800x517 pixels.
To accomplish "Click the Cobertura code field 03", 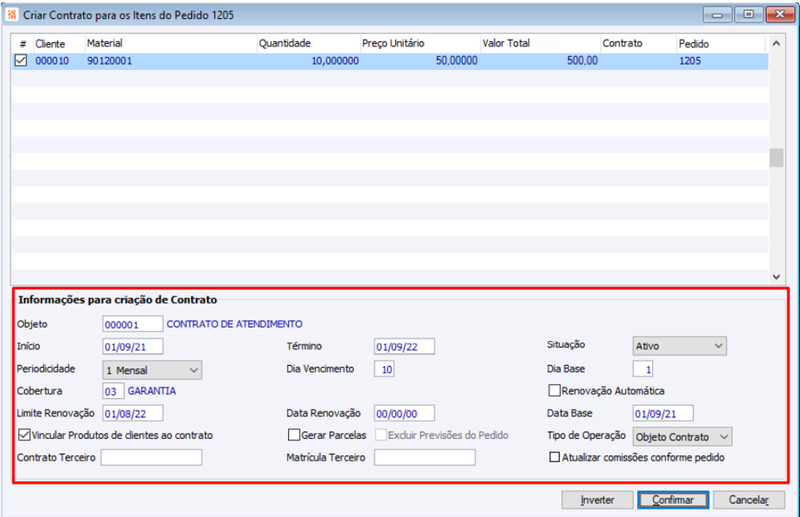I will (113, 391).
